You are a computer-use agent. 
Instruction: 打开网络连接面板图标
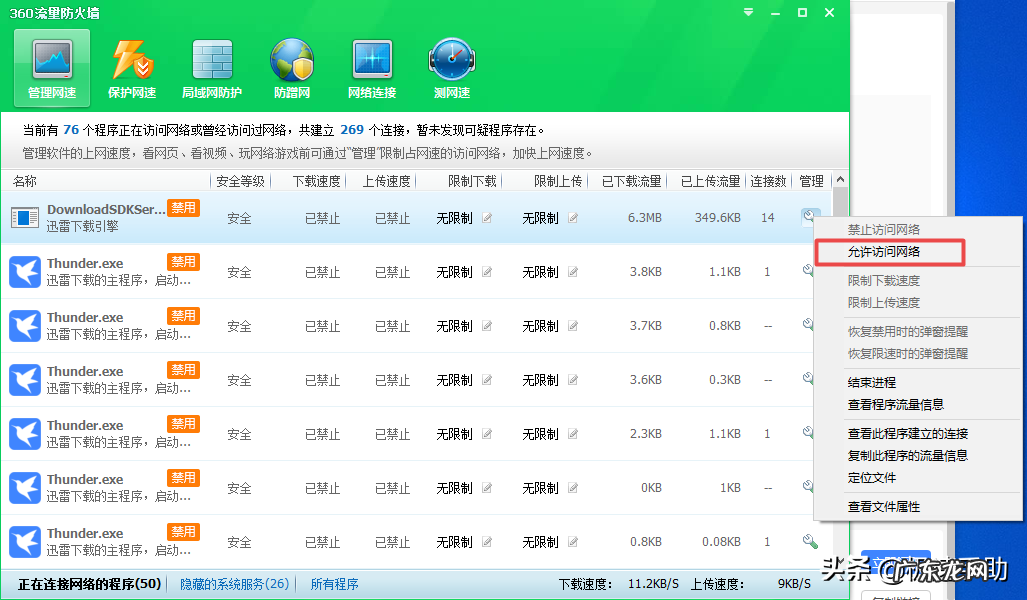pos(371,60)
